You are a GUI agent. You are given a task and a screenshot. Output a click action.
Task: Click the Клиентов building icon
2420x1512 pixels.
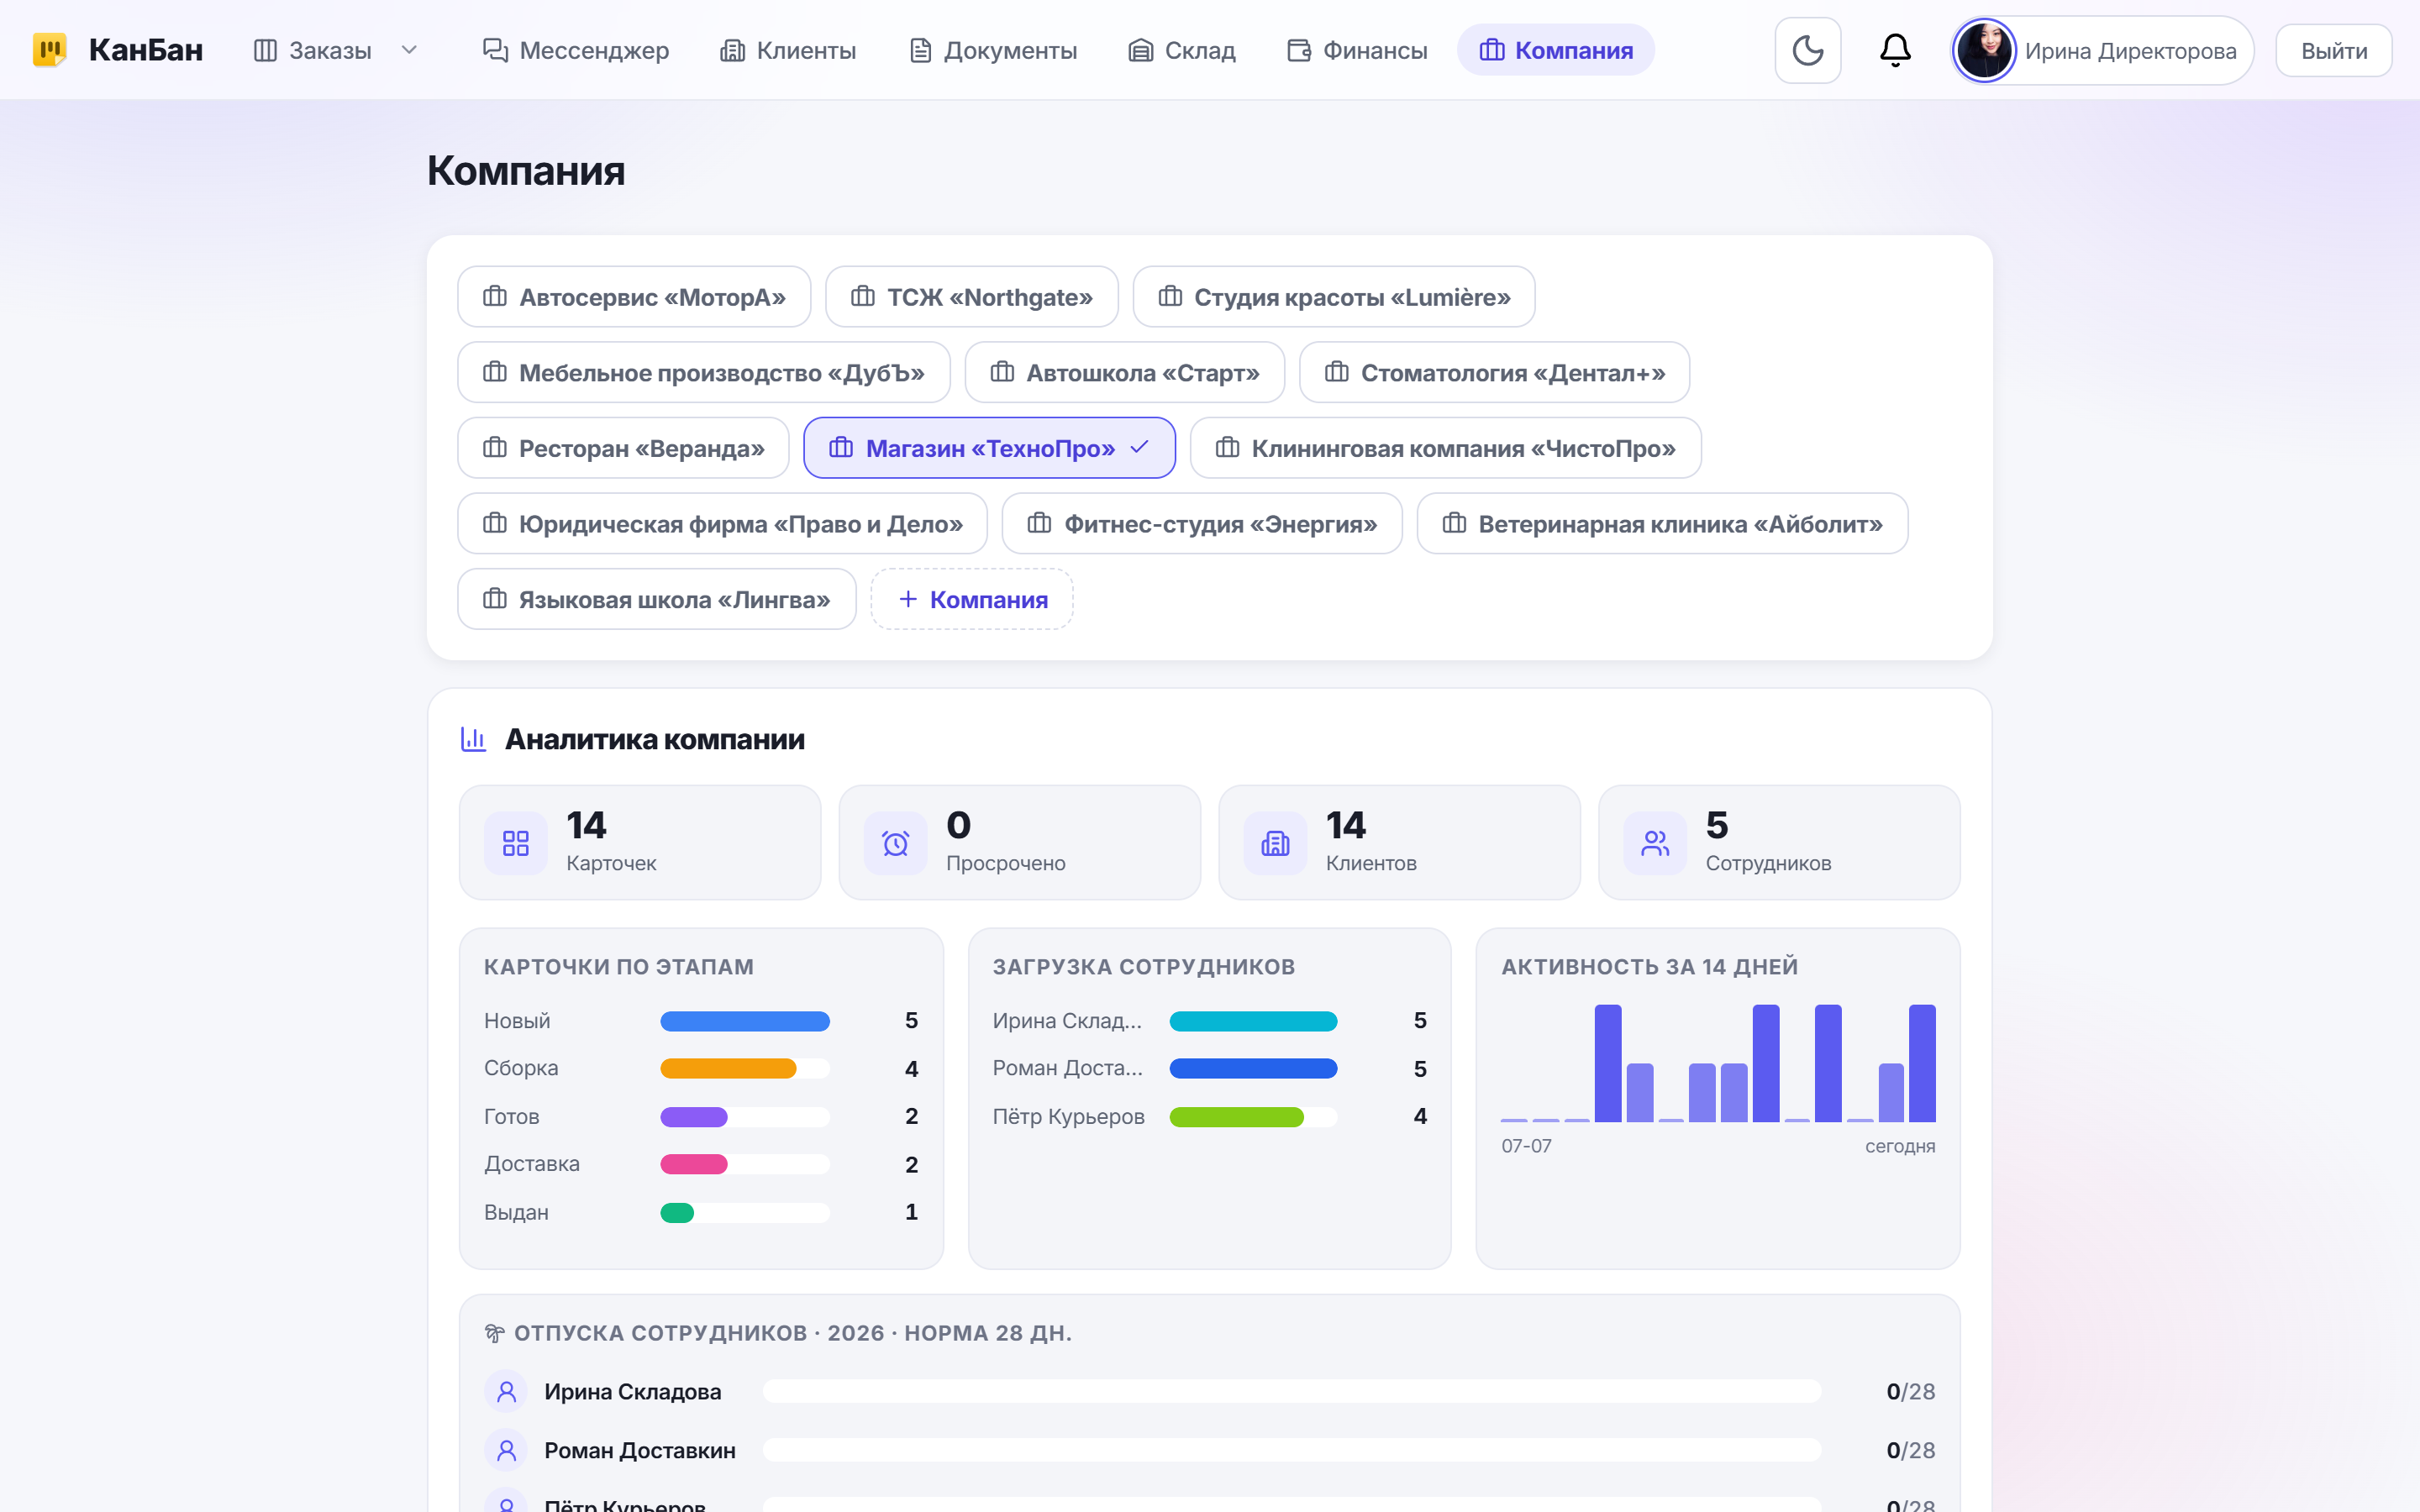click(1275, 843)
